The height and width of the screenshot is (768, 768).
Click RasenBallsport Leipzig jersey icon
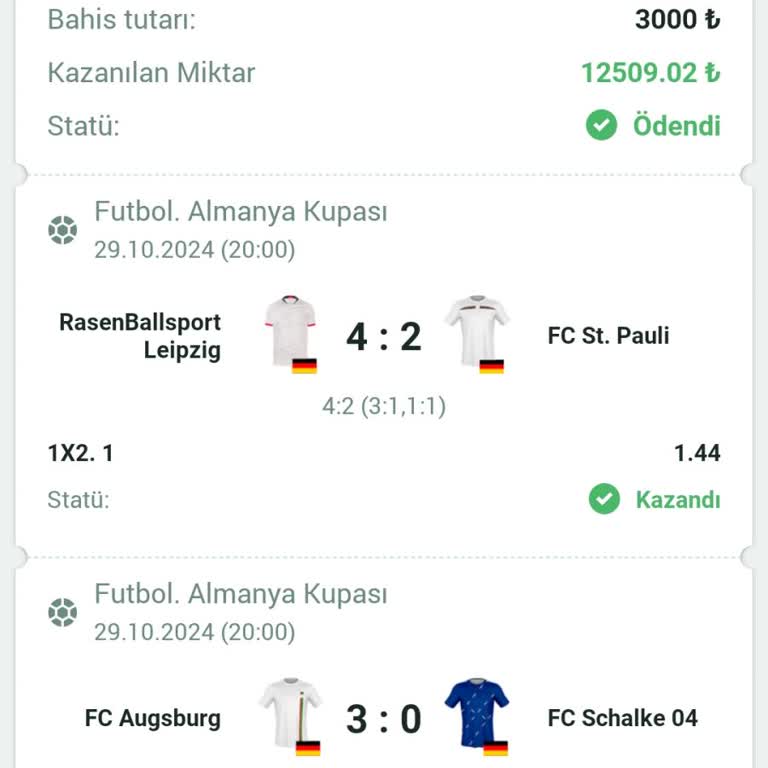pos(291,331)
